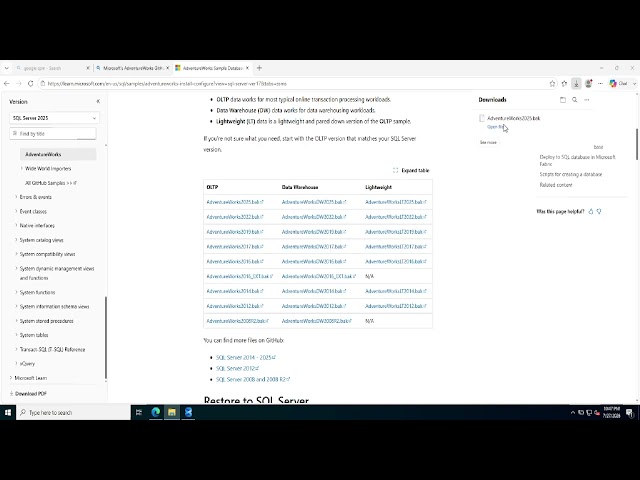Click the Expand table button label

415,170
